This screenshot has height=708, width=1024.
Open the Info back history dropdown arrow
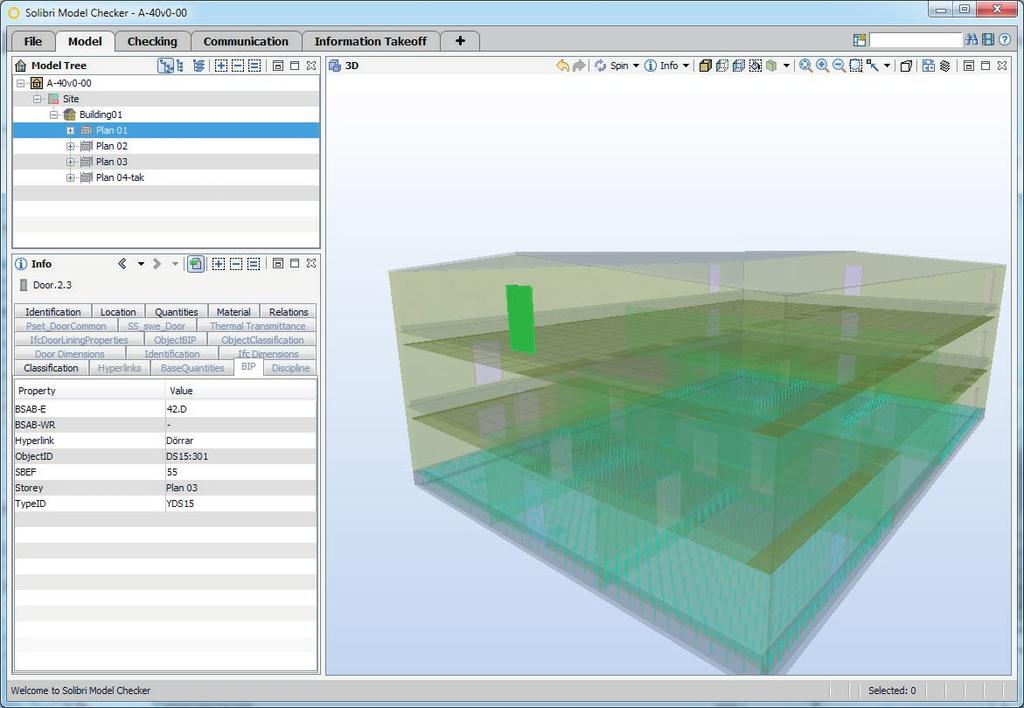pos(140,264)
